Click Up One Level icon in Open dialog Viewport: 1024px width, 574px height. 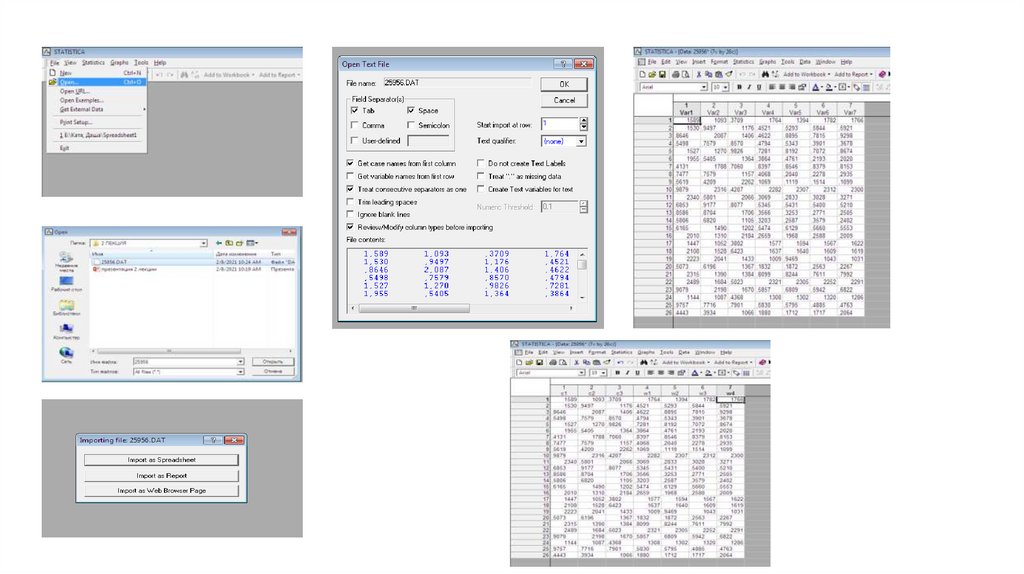[229, 243]
